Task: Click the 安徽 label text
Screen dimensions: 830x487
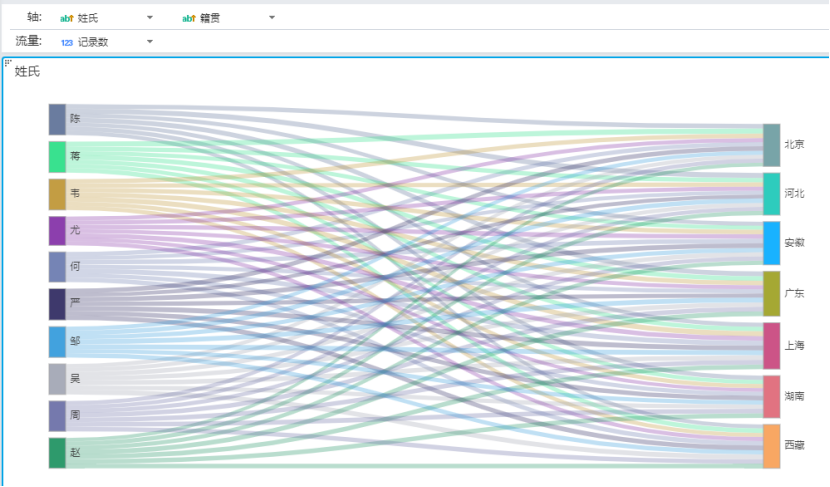Action: pyautogui.click(x=795, y=242)
